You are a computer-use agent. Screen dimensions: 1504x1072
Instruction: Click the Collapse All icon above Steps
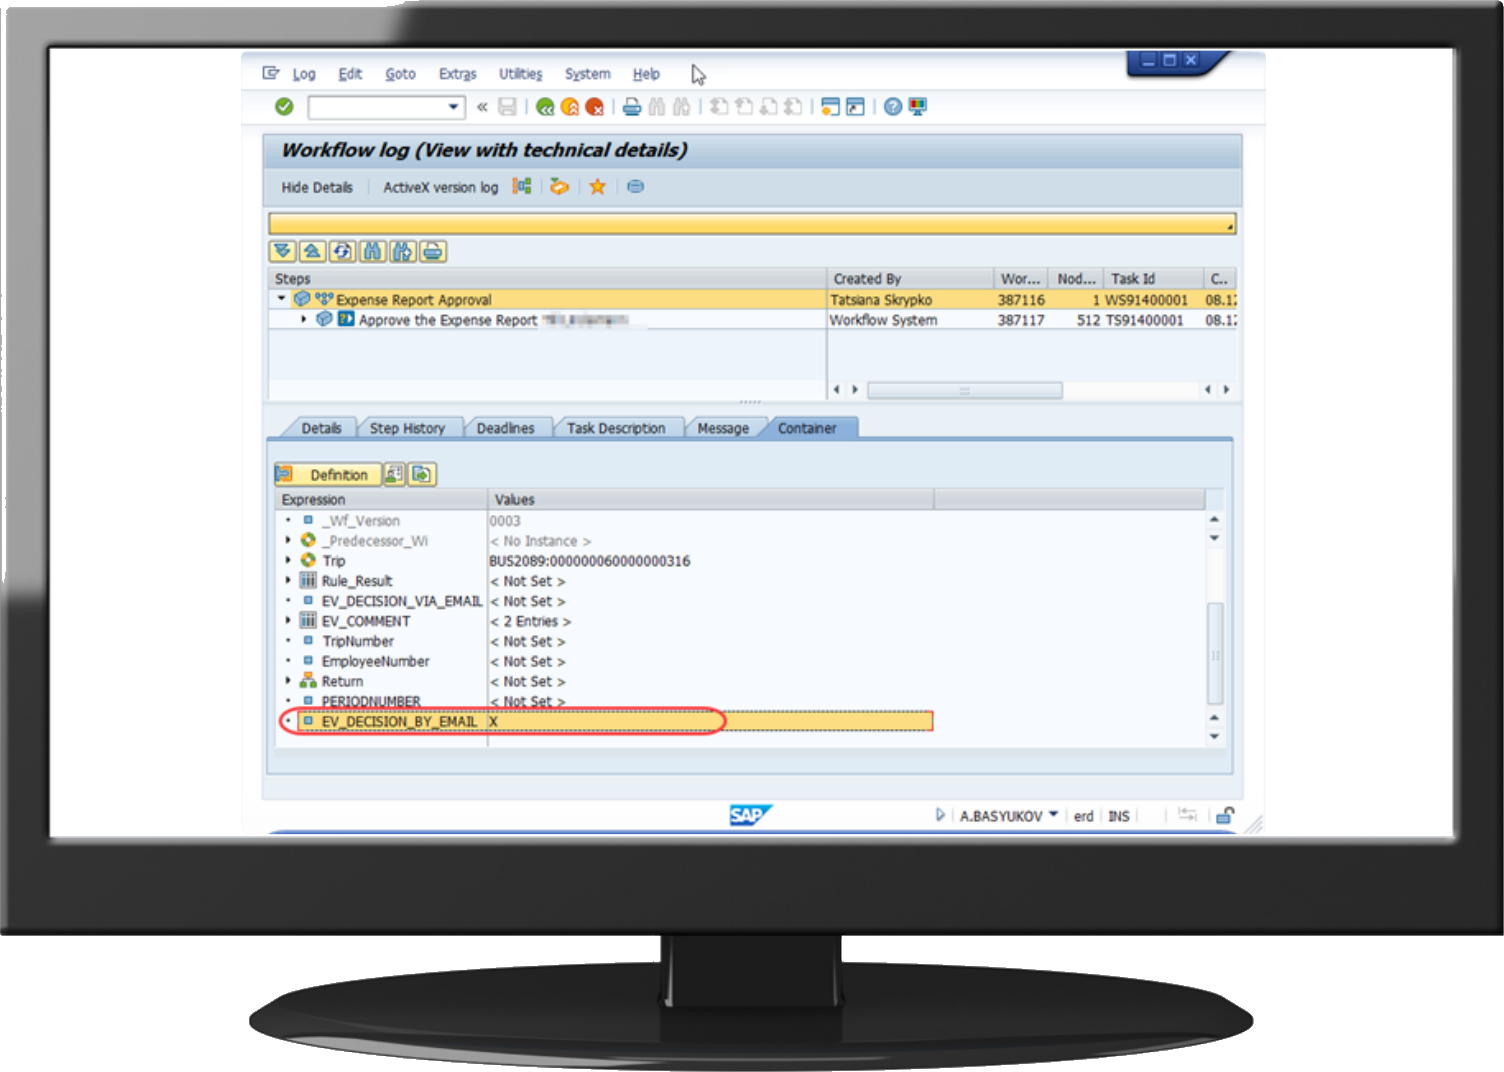point(313,251)
